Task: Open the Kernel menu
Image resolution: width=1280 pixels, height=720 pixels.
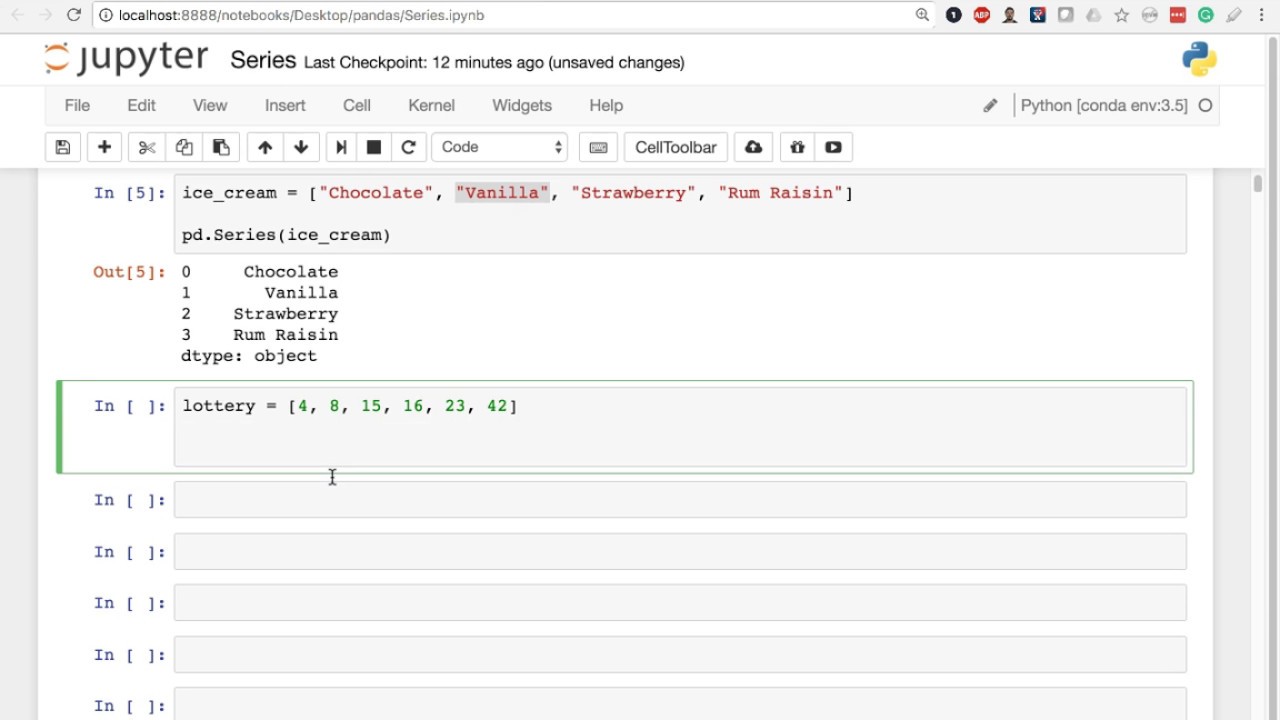Action: (x=430, y=105)
